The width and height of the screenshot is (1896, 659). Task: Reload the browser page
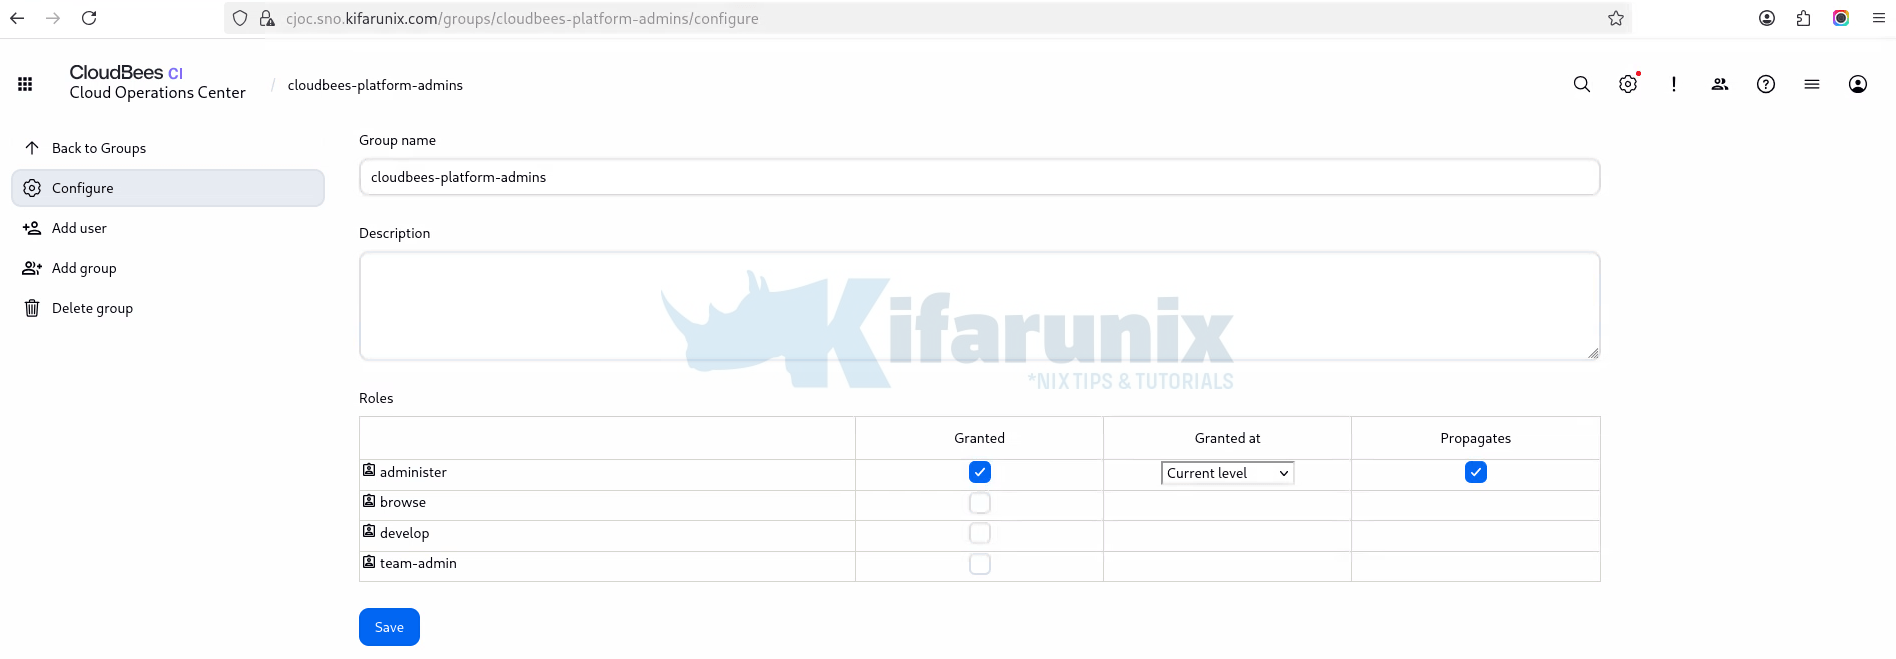point(89,18)
